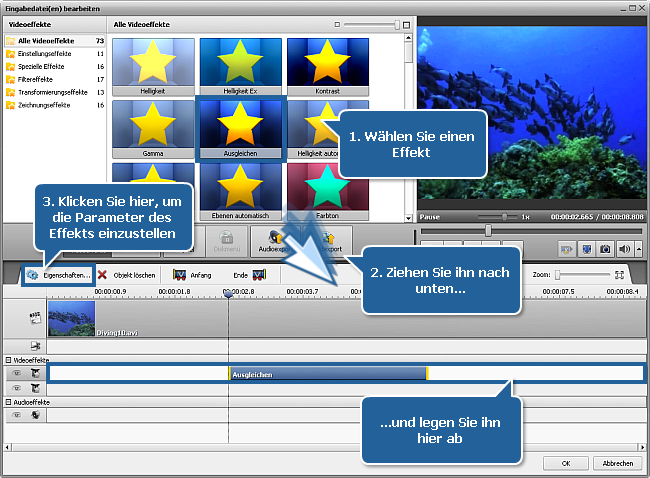
Task: Click the zoom-to-fit icon next to Zoom slider
Action: [x=619, y=274]
